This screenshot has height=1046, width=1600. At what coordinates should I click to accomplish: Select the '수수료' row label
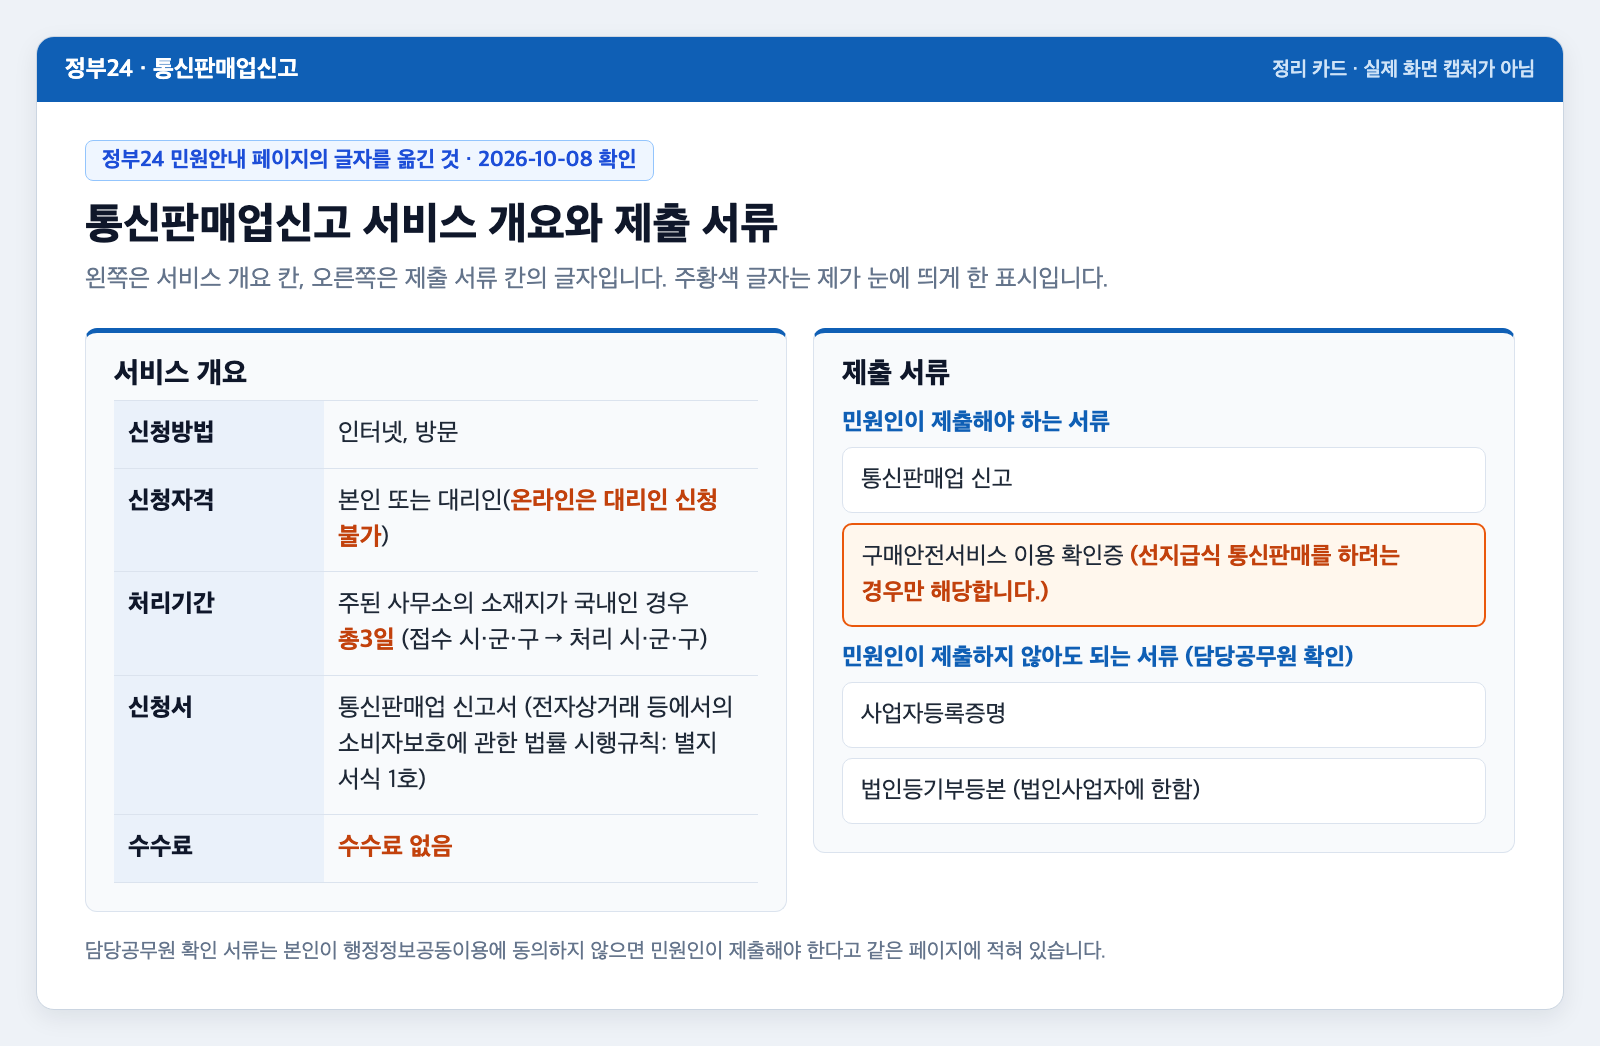click(160, 846)
